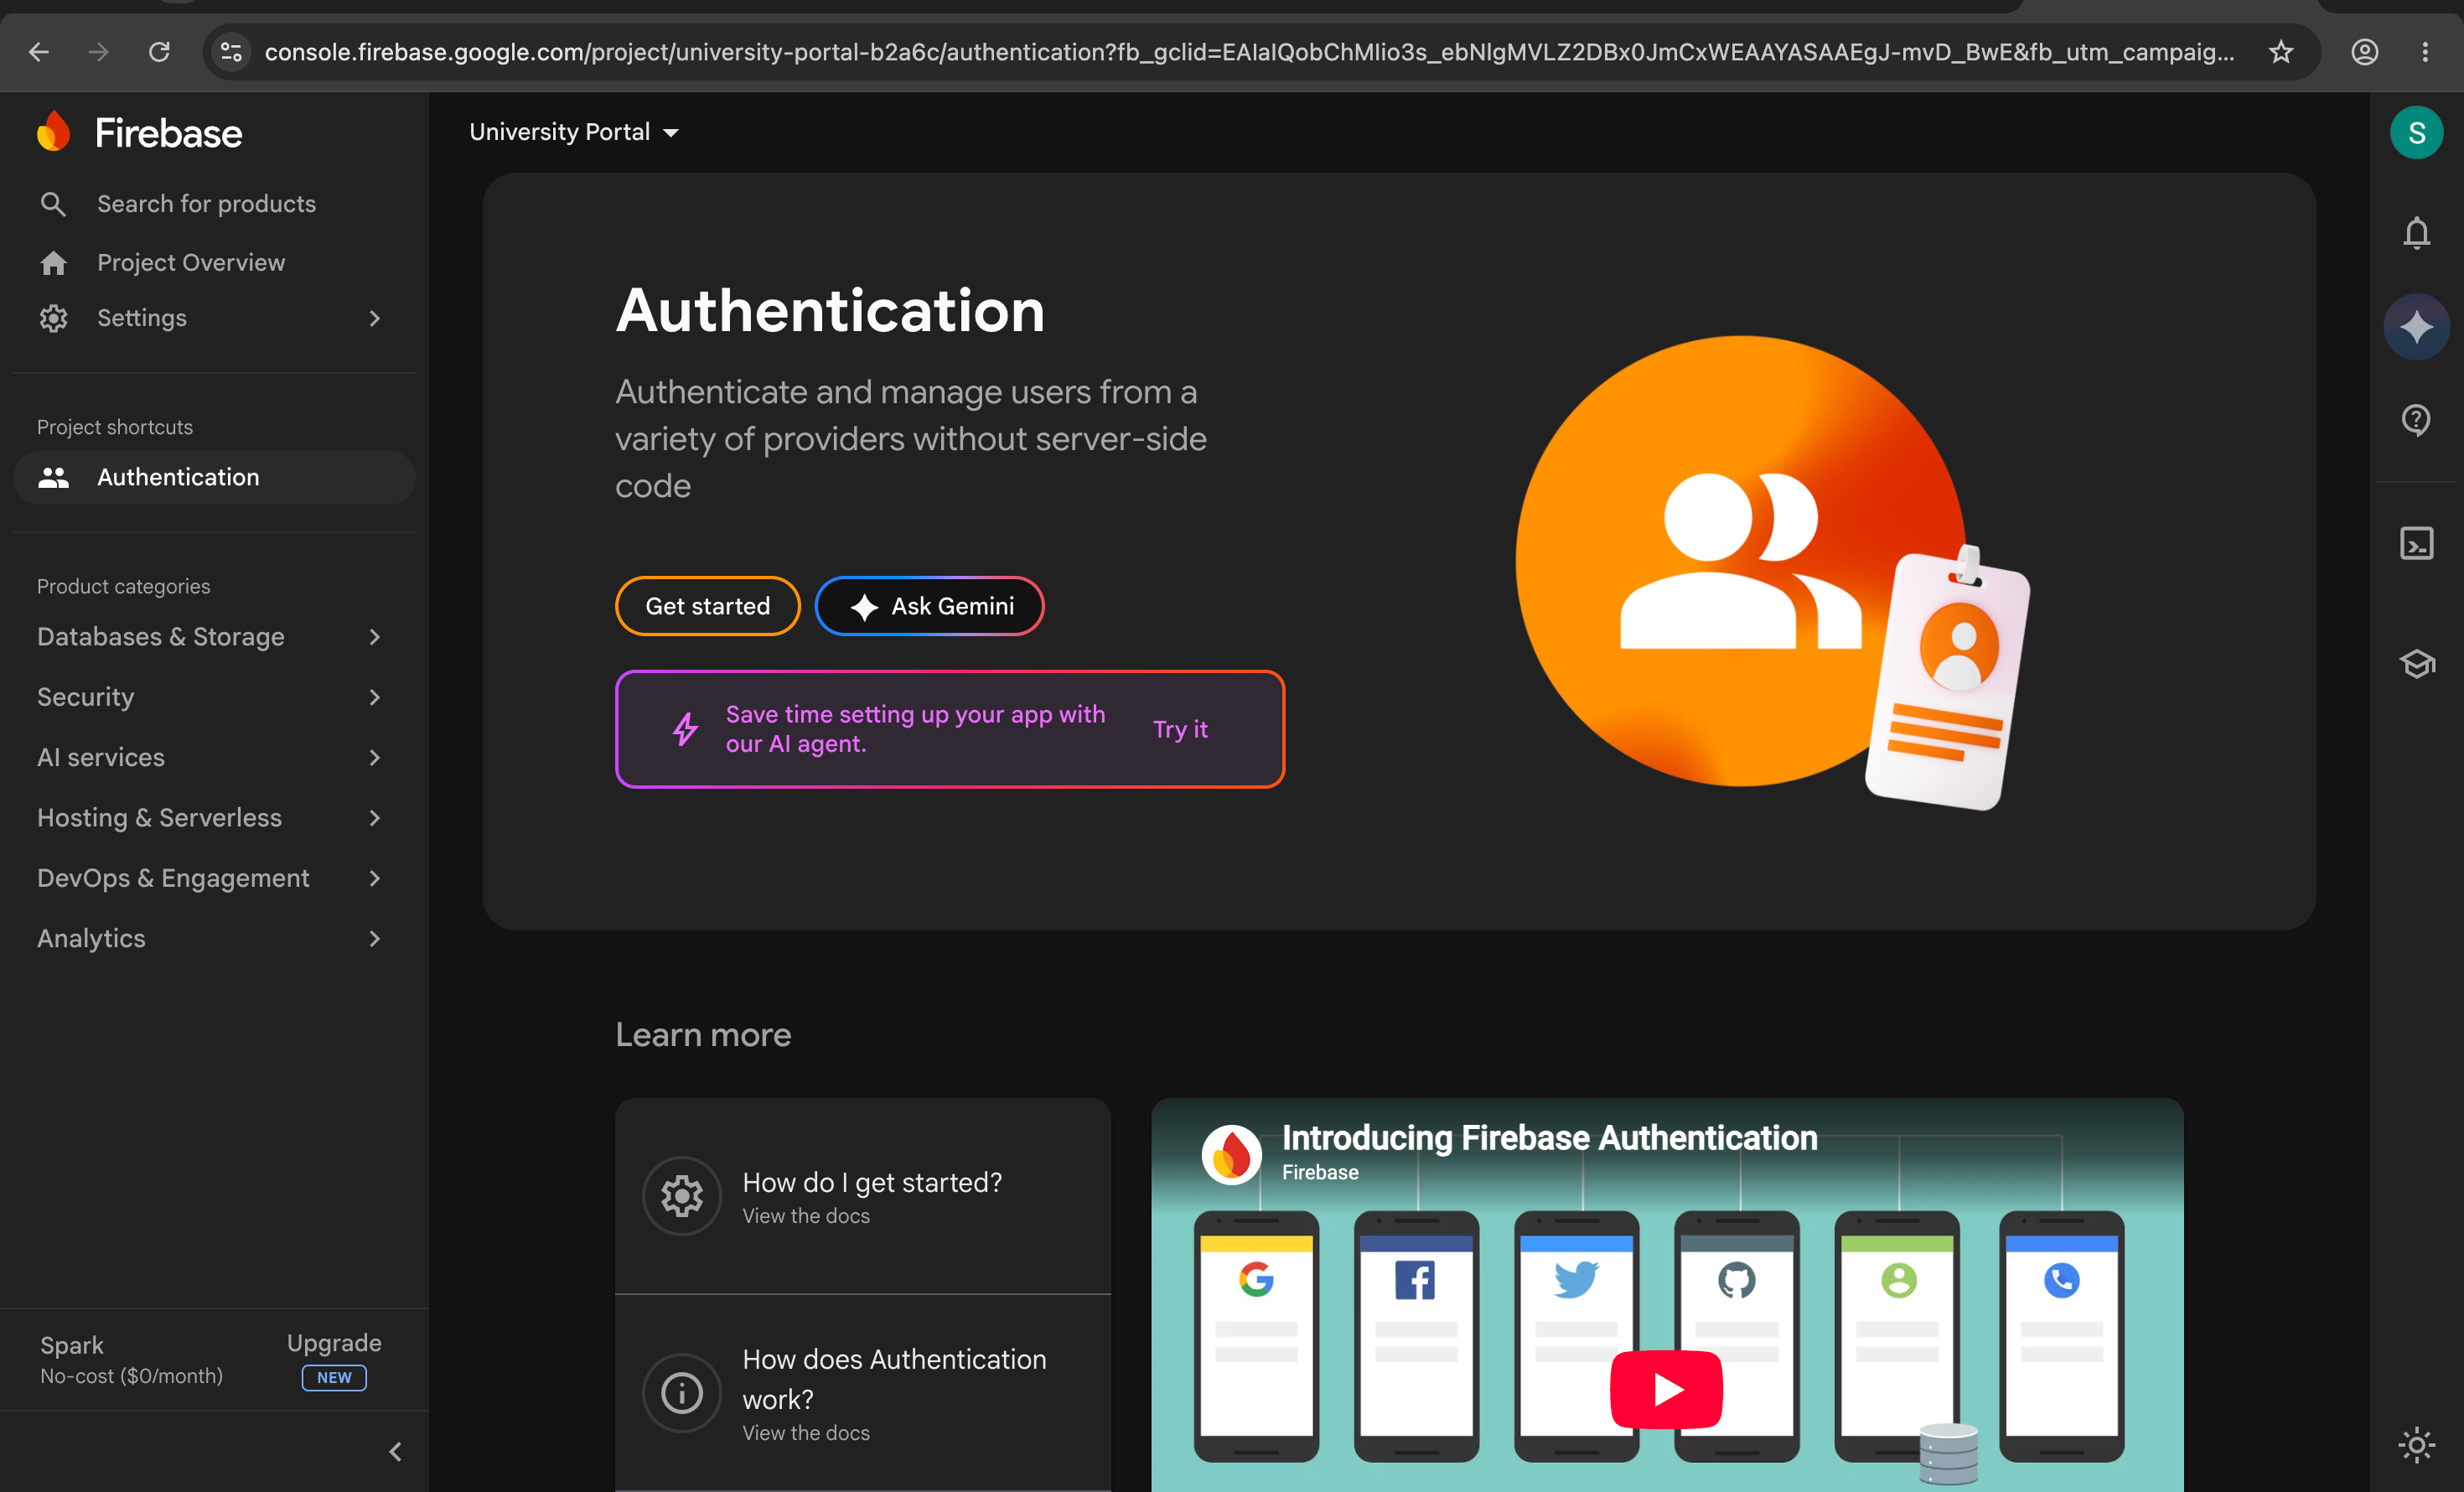Click the Project Overview home icon

(x=53, y=263)
